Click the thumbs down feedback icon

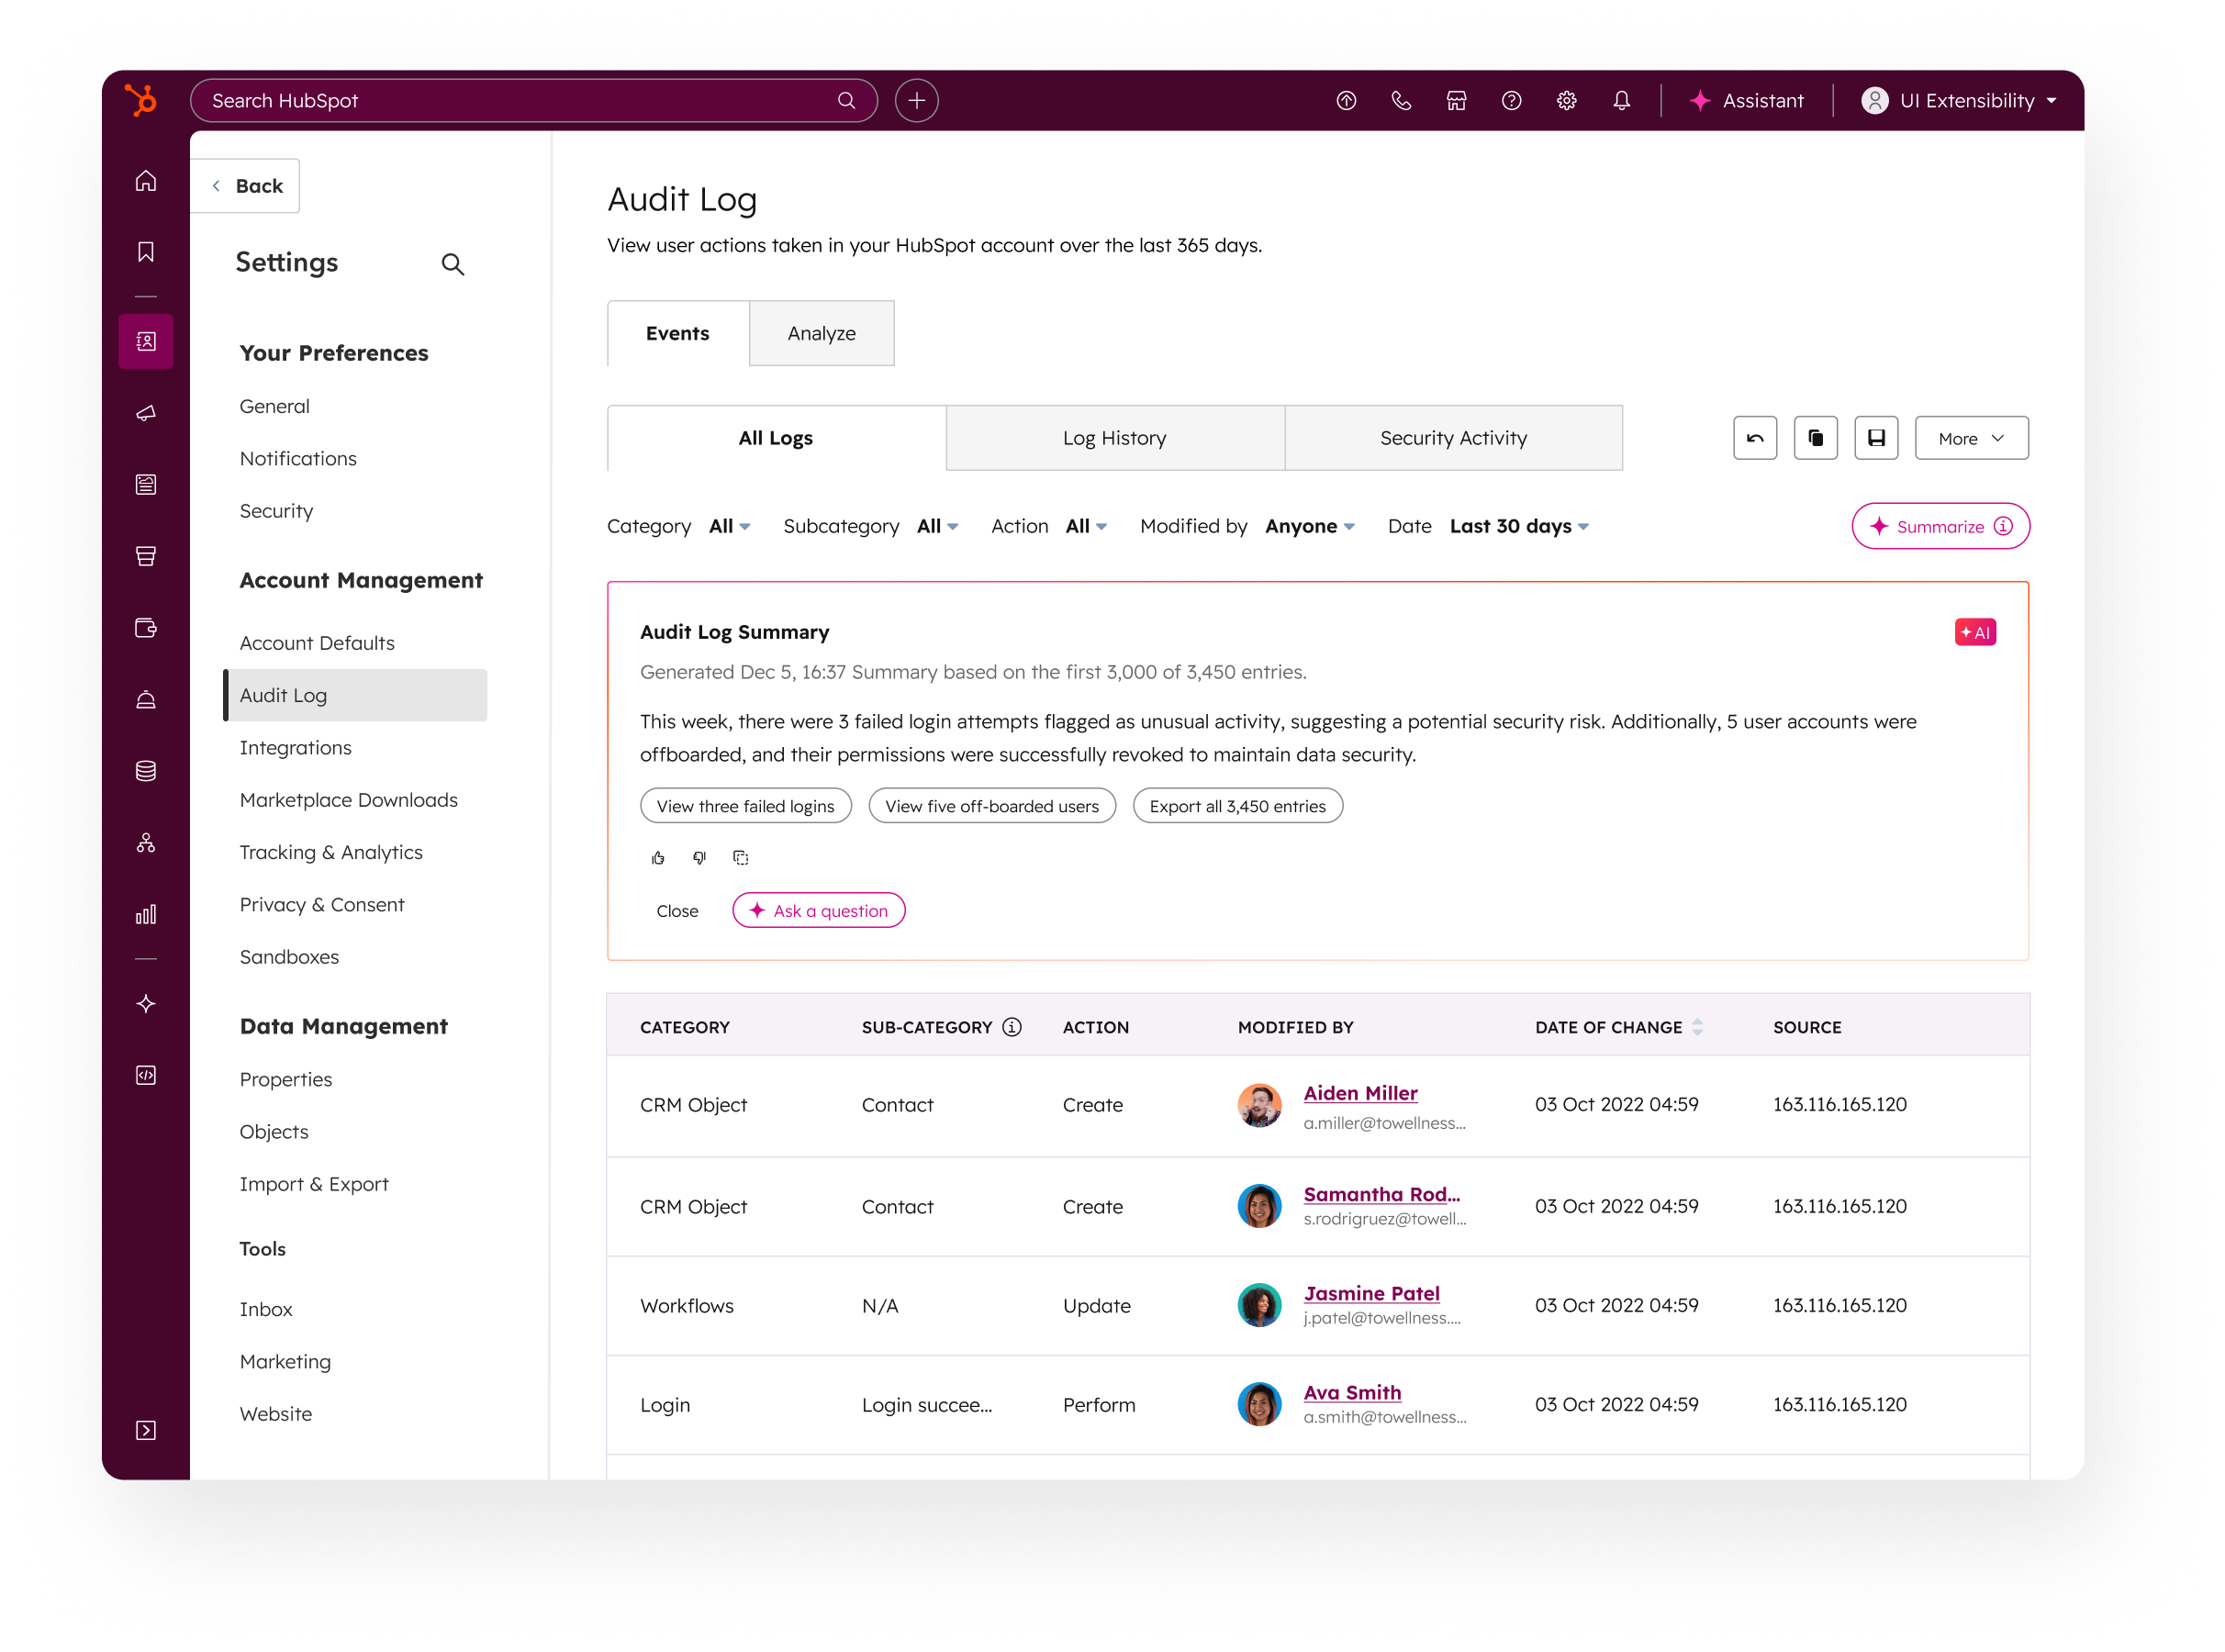click(x=699, y=858)
